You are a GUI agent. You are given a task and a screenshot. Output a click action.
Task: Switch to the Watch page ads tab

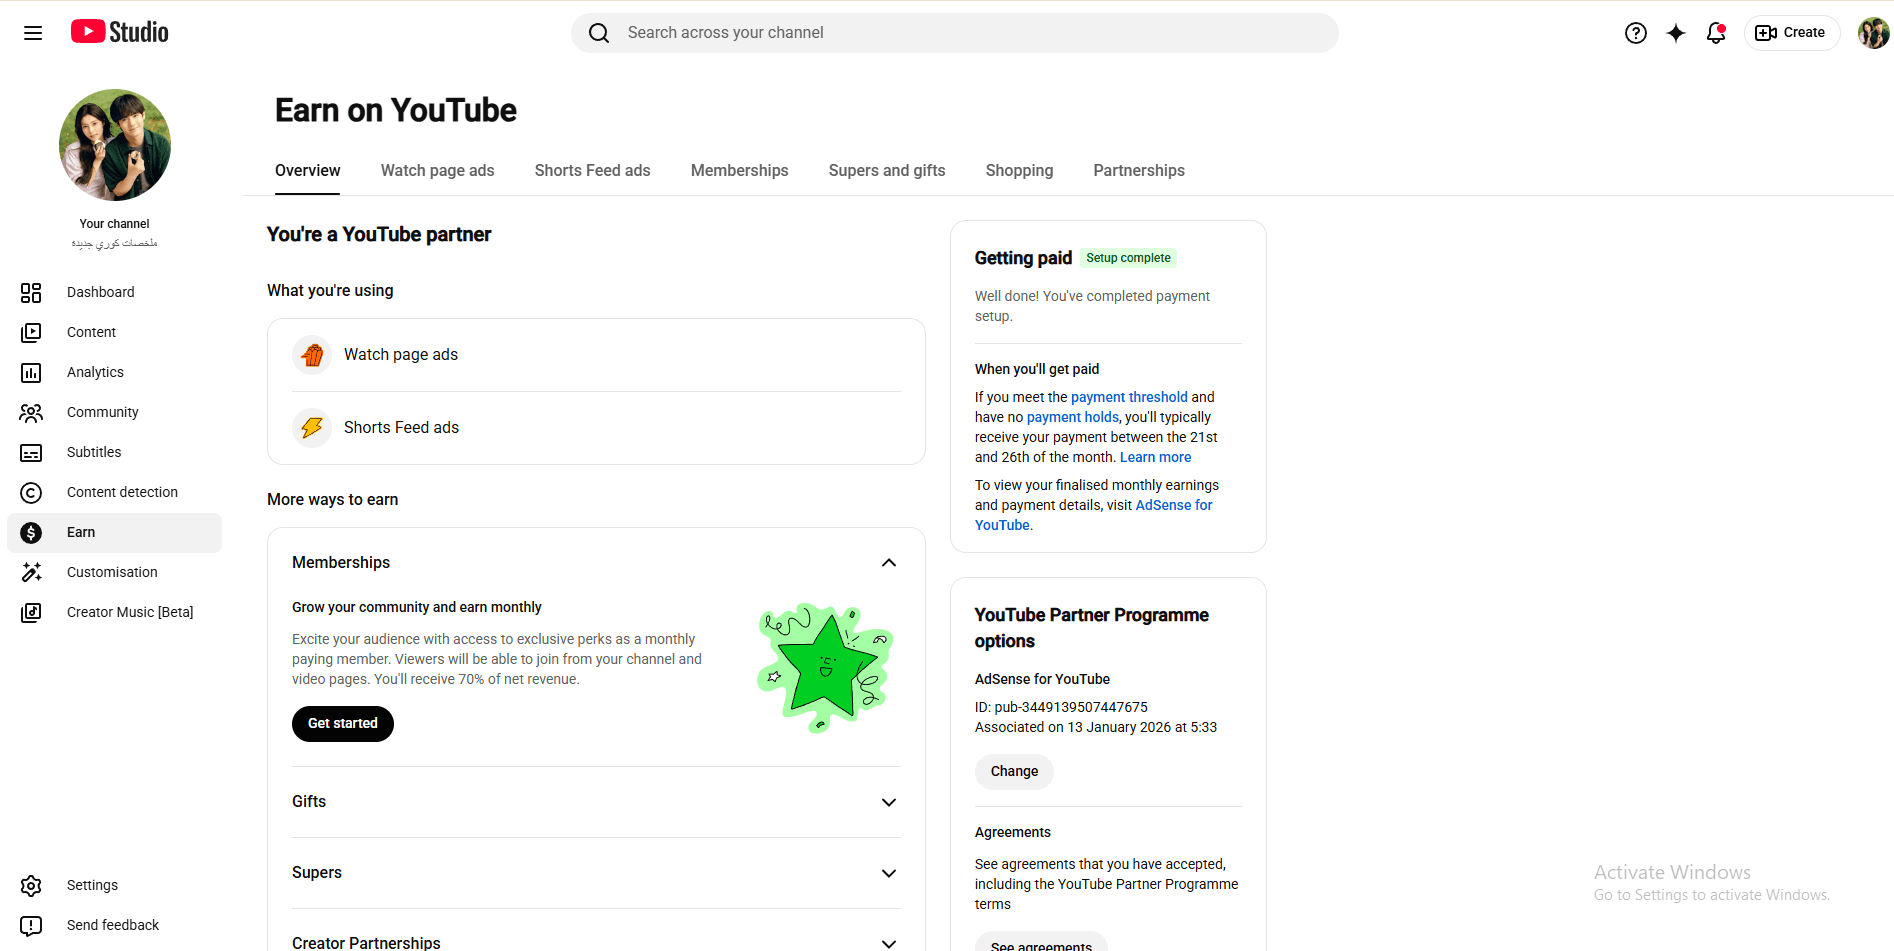(x=438, y=171)
